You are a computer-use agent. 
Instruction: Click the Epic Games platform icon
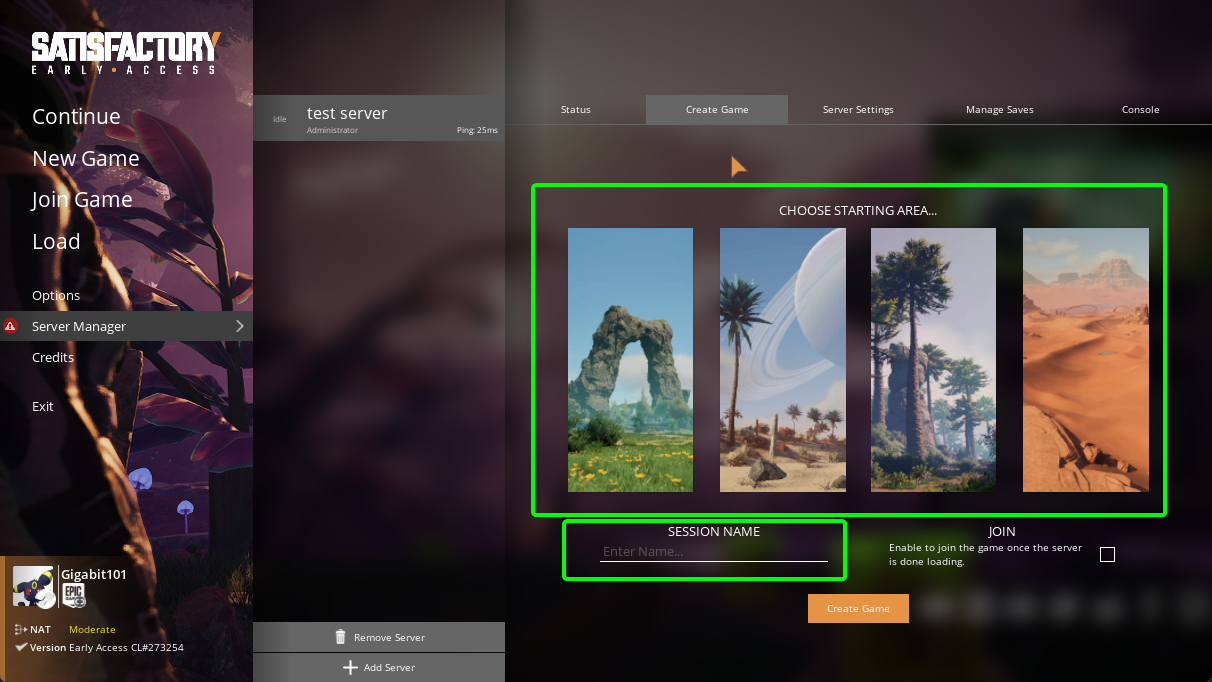pyautogui.click(x=74, y=594)
